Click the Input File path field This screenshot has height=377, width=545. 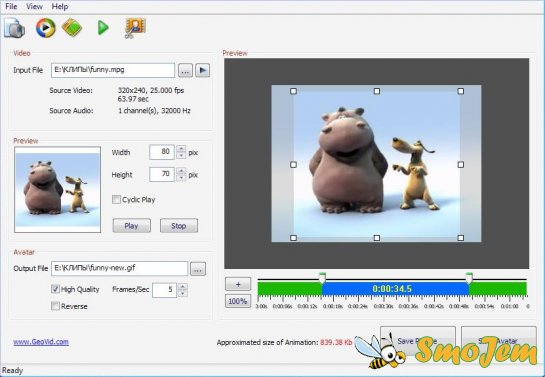(113, 70)
